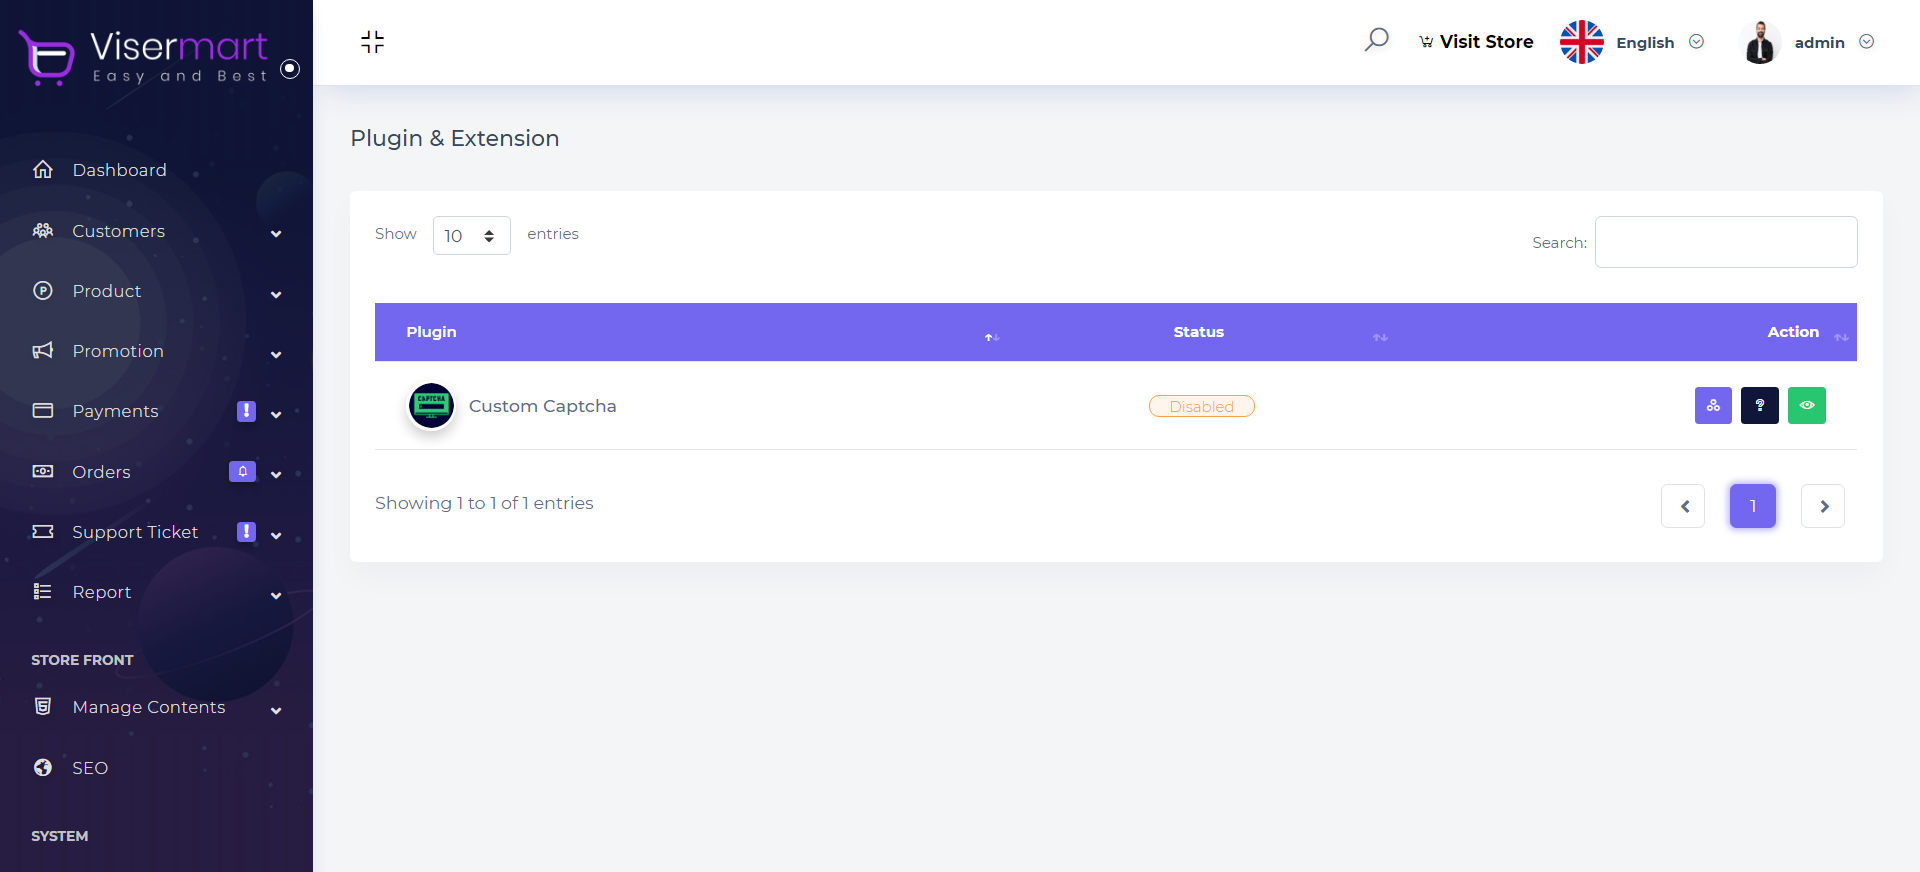
Task: Click the Orders notification bell badge
Action: (x=242, y=472)
